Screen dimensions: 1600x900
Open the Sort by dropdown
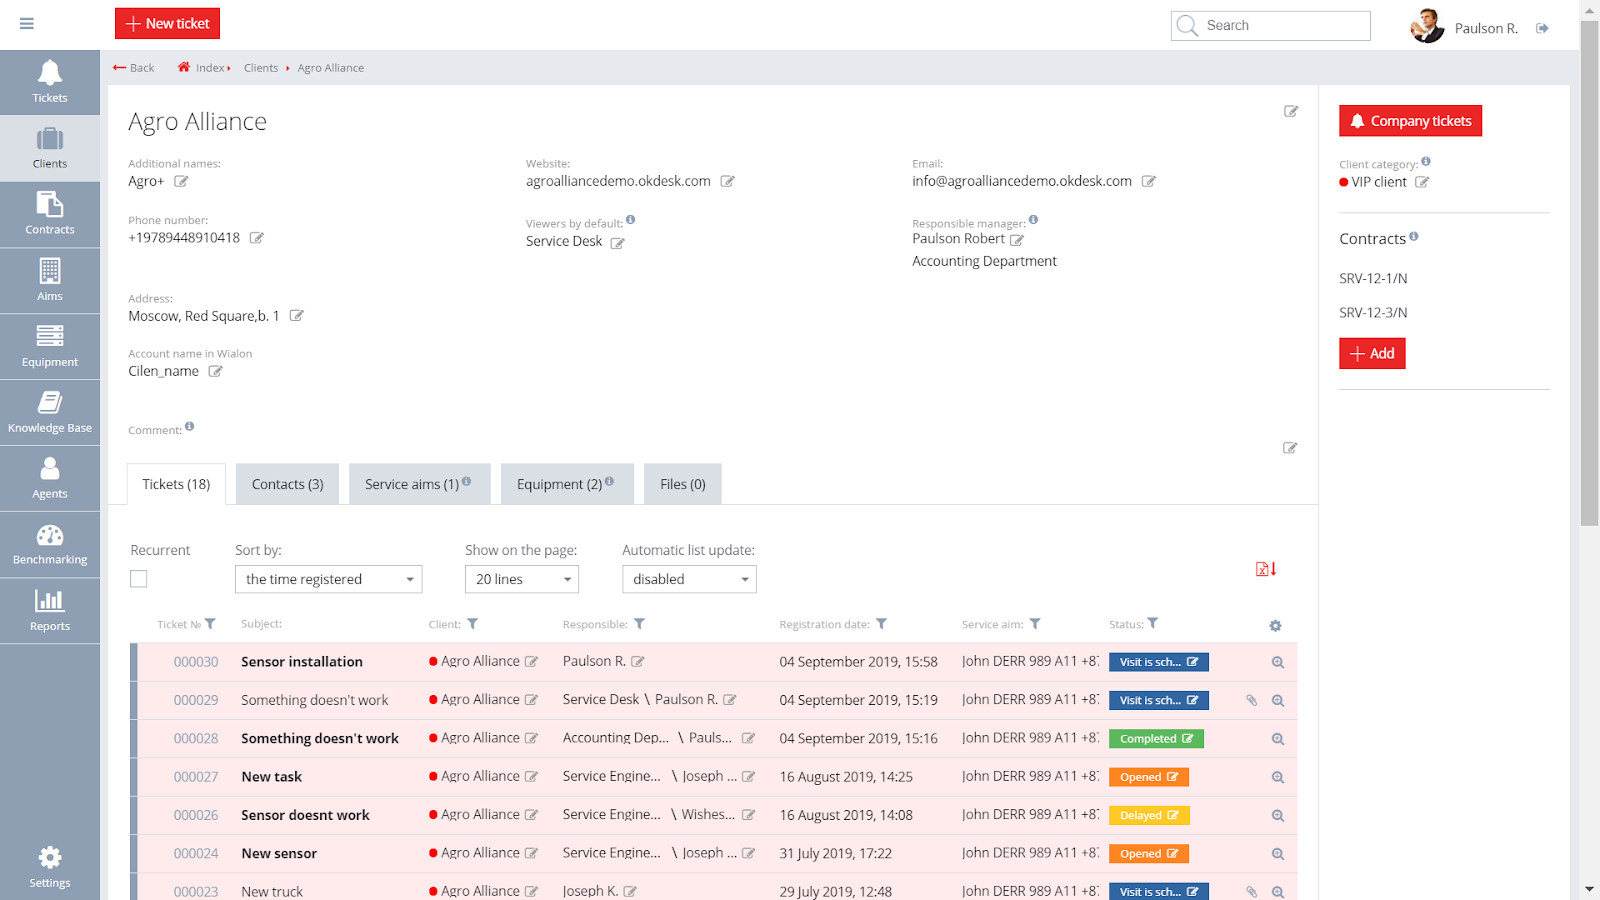click(x=328, y=578)
